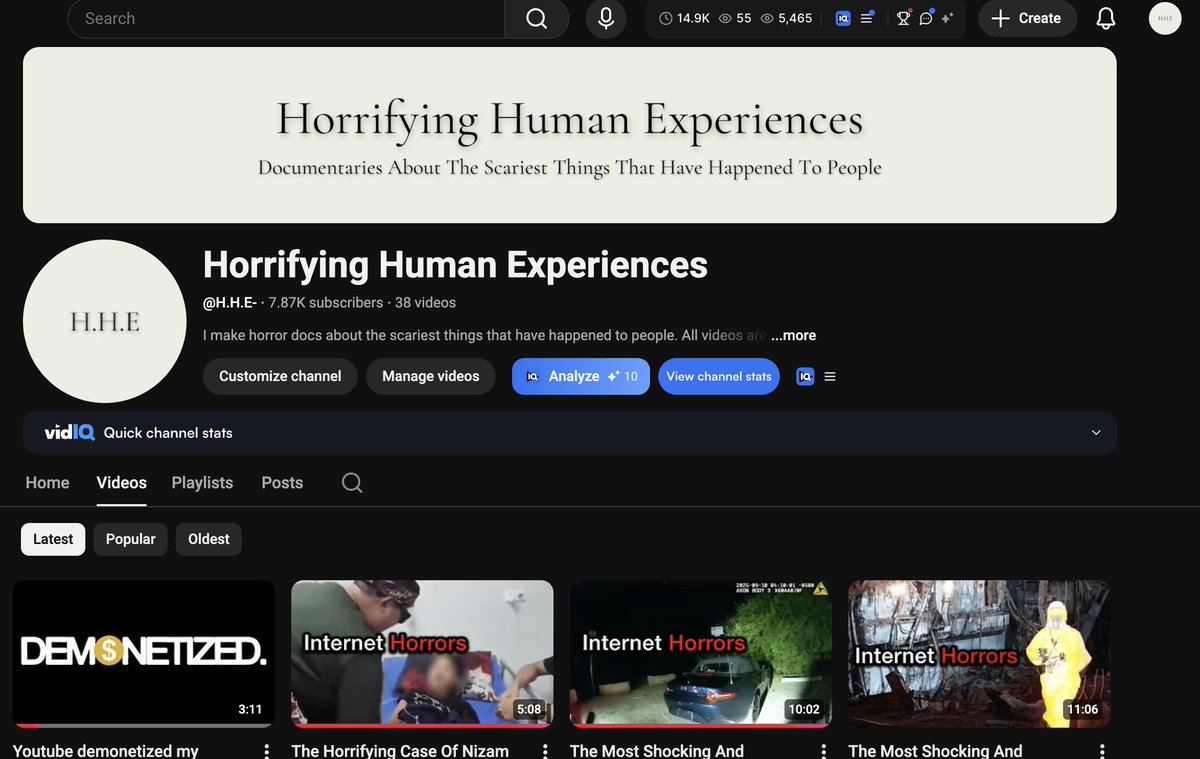
Task: Open the DEMONETIZED video thumbnail
Action: click(144, 653)
